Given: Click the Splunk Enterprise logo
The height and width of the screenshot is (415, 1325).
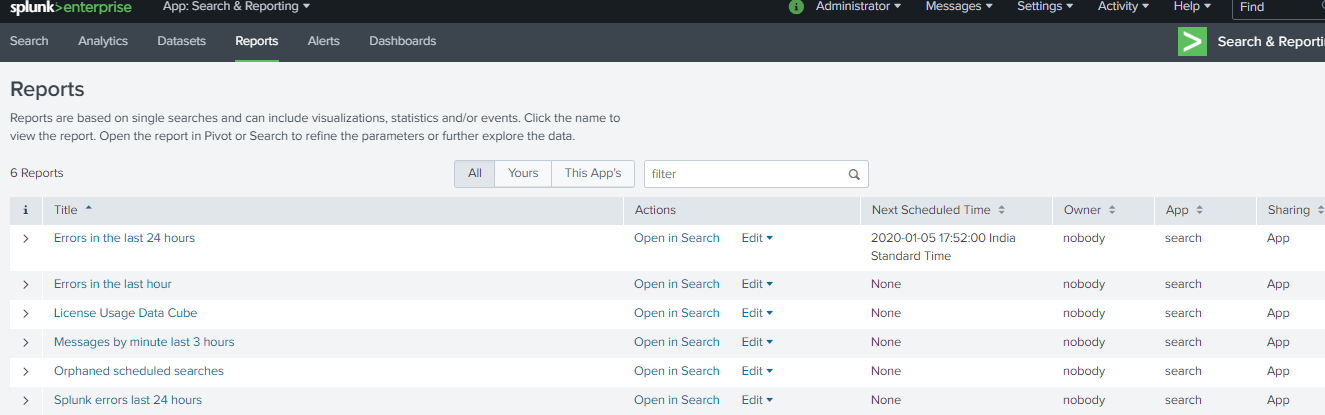Looking at the screenshot, I should coord(71,7).
